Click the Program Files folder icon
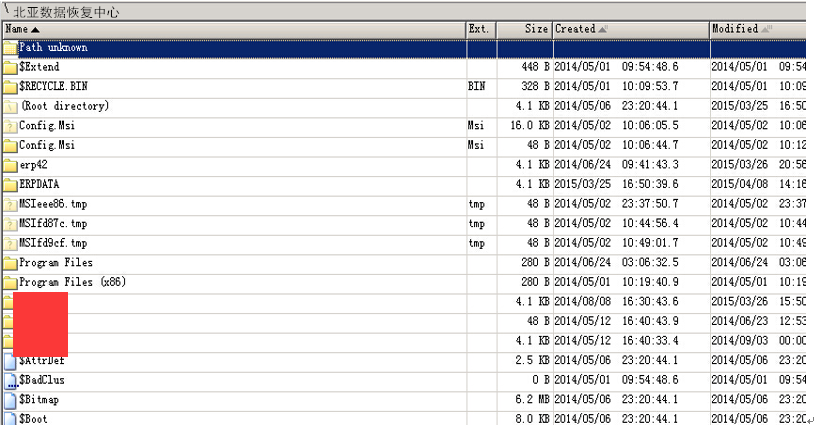Viewport: 821px width, 425px height. pyautogui.click(x=10, y=263)
